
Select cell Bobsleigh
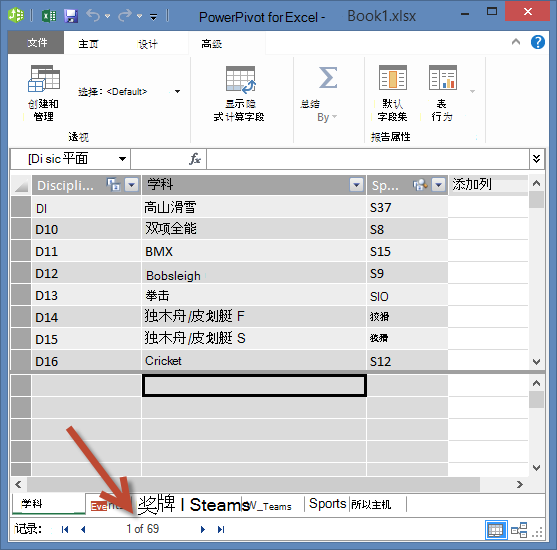click(254, 273)
